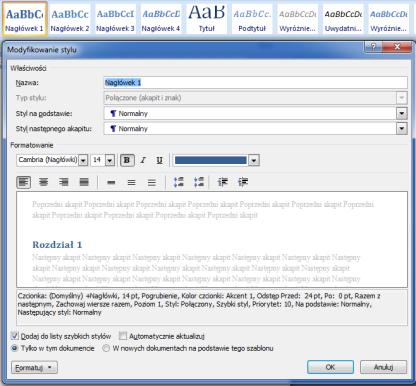The width and height of the screenshot is (416, 386).
Task: Expand the Cambria font name dropdown
Action: pos(83,160)
